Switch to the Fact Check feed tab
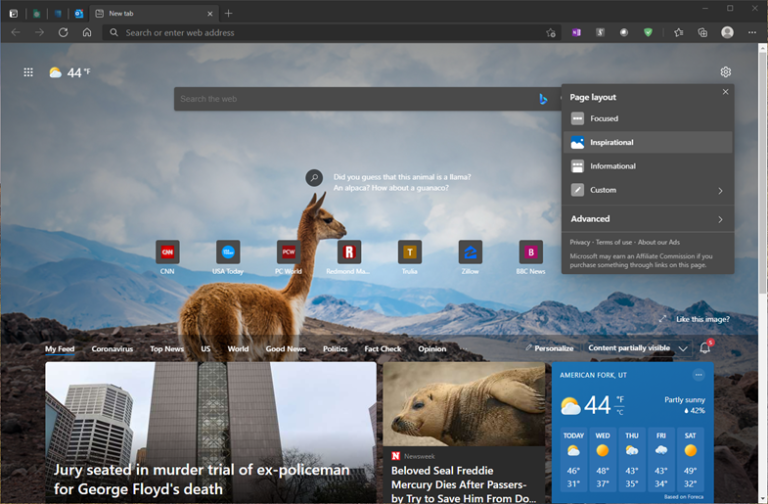The image size is (768, 504). [x=383, y=349]
